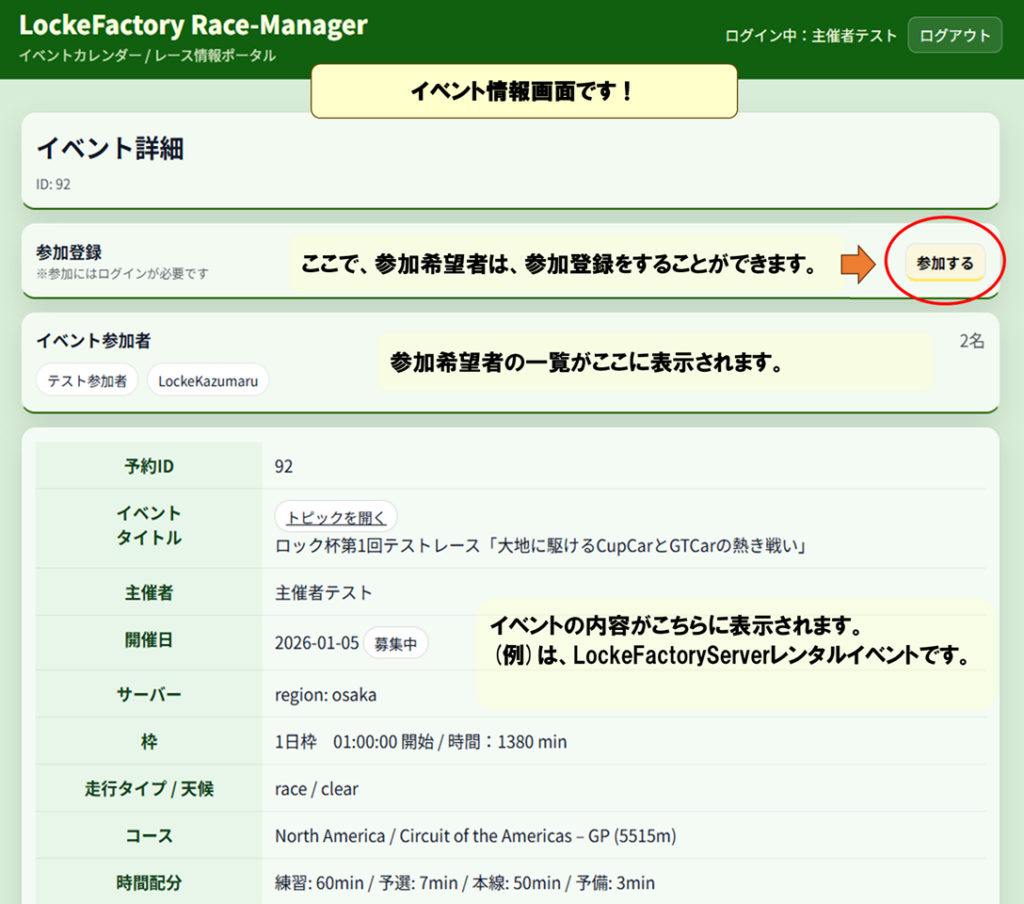Screen dimensions: 1024x904
Task: Click the 募集中 status badge
Action: click(x=395, y=644)
